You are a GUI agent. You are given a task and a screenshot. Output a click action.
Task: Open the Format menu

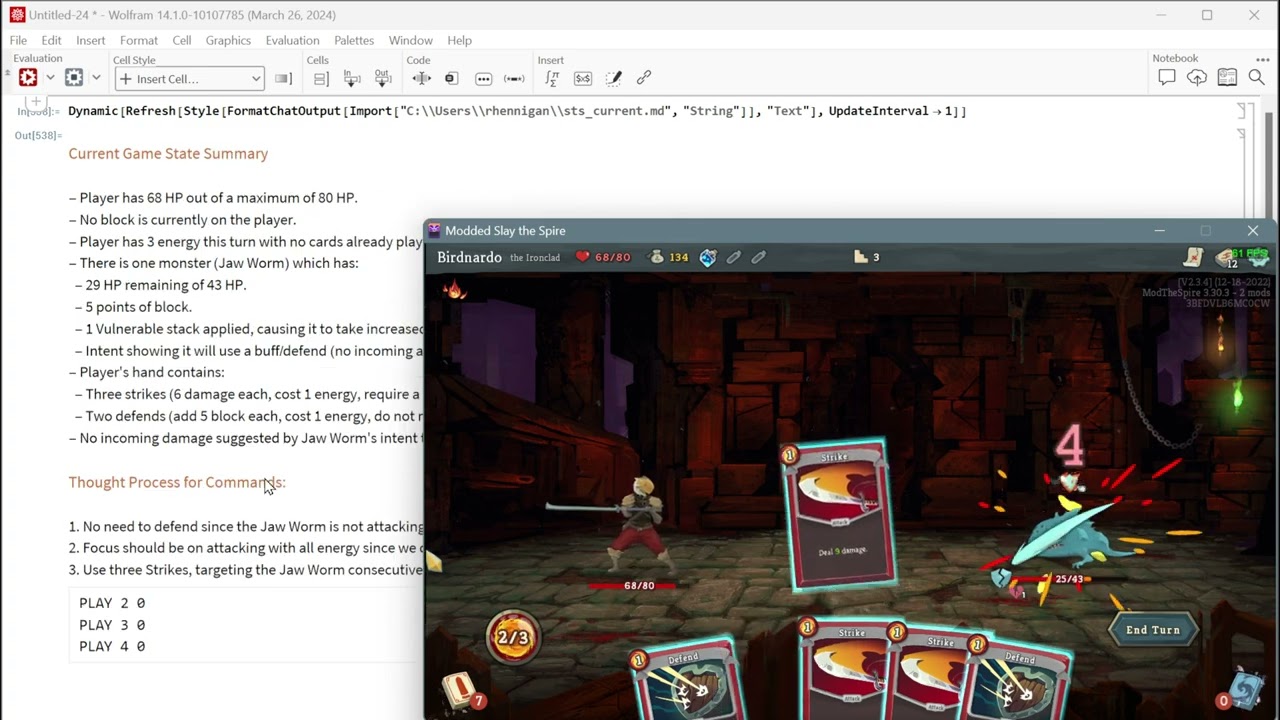(139, 40)
